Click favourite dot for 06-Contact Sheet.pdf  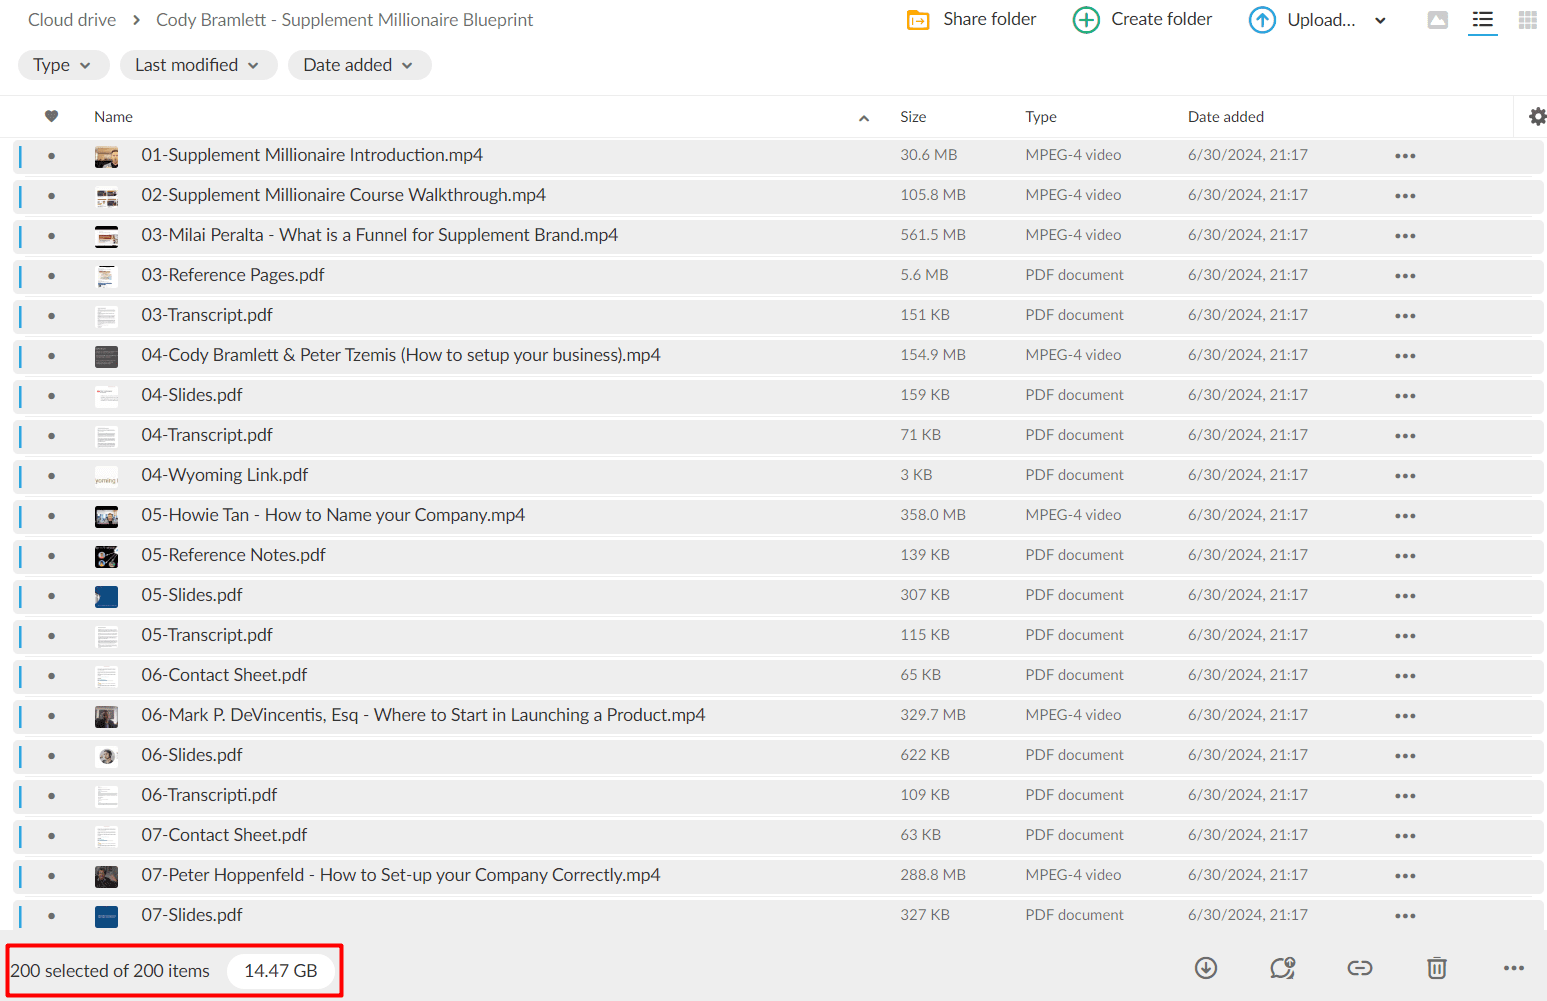click(x=52, y=676)
